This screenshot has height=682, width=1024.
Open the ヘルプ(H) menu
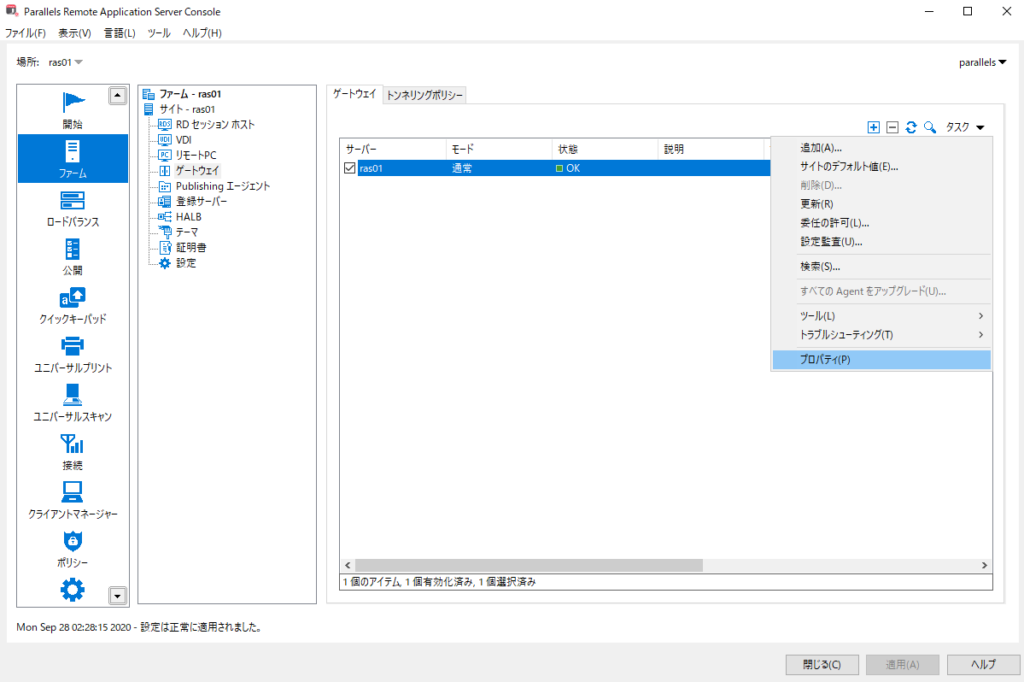202,33
